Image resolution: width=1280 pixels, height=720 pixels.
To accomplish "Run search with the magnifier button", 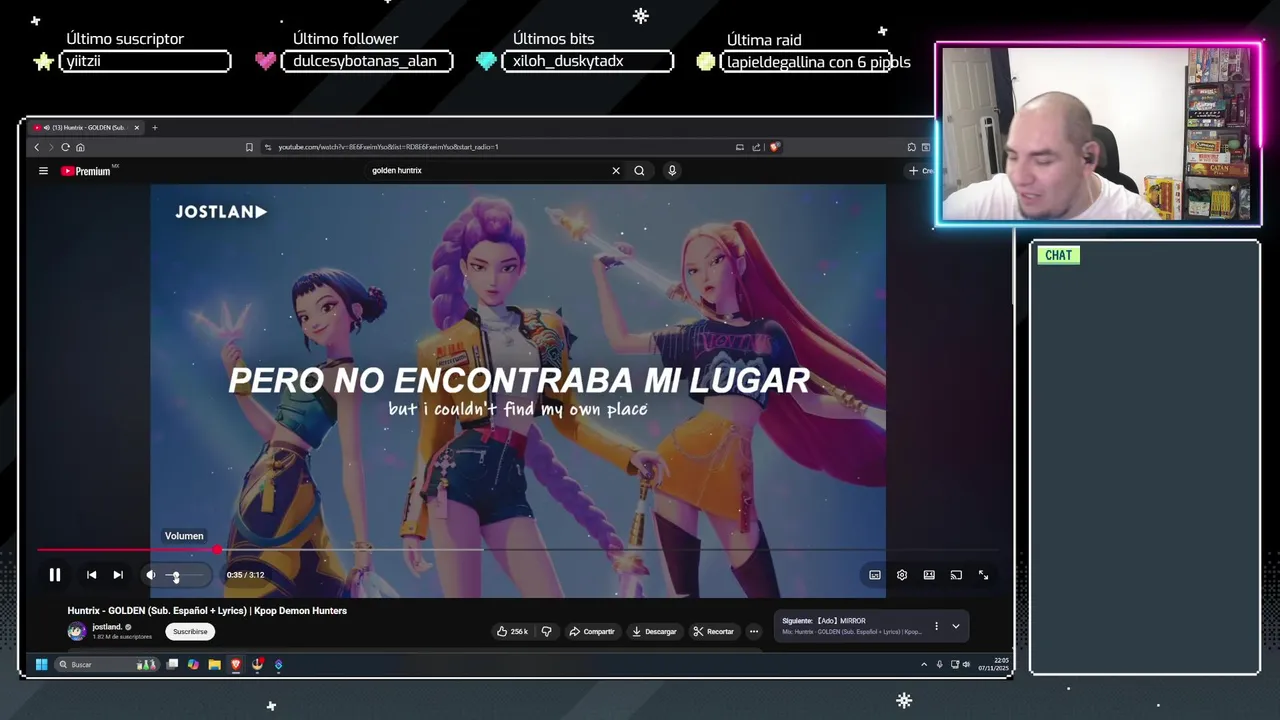I will pyautogui.click(x=639, y=171).
